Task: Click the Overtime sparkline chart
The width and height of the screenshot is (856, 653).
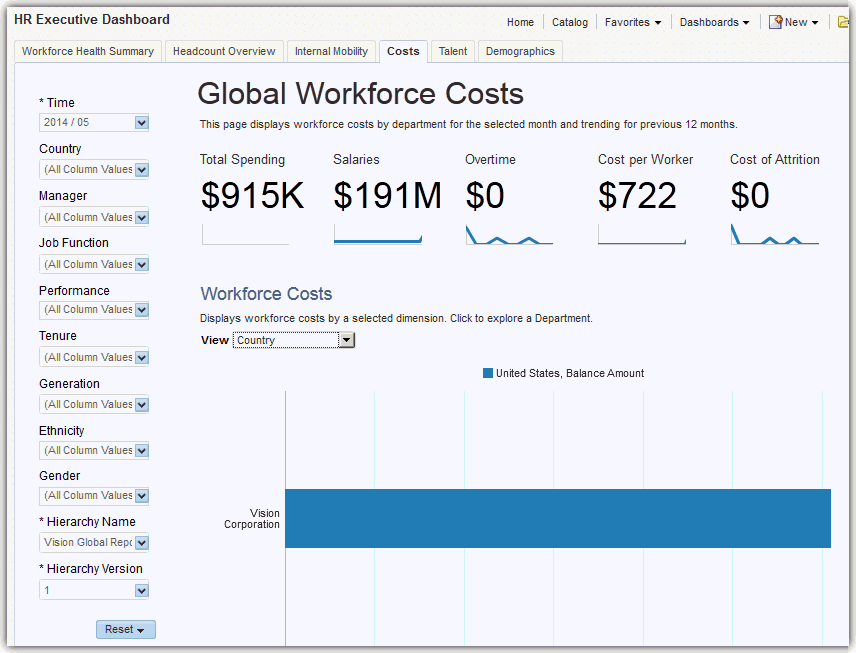Action: coord(509,234)
